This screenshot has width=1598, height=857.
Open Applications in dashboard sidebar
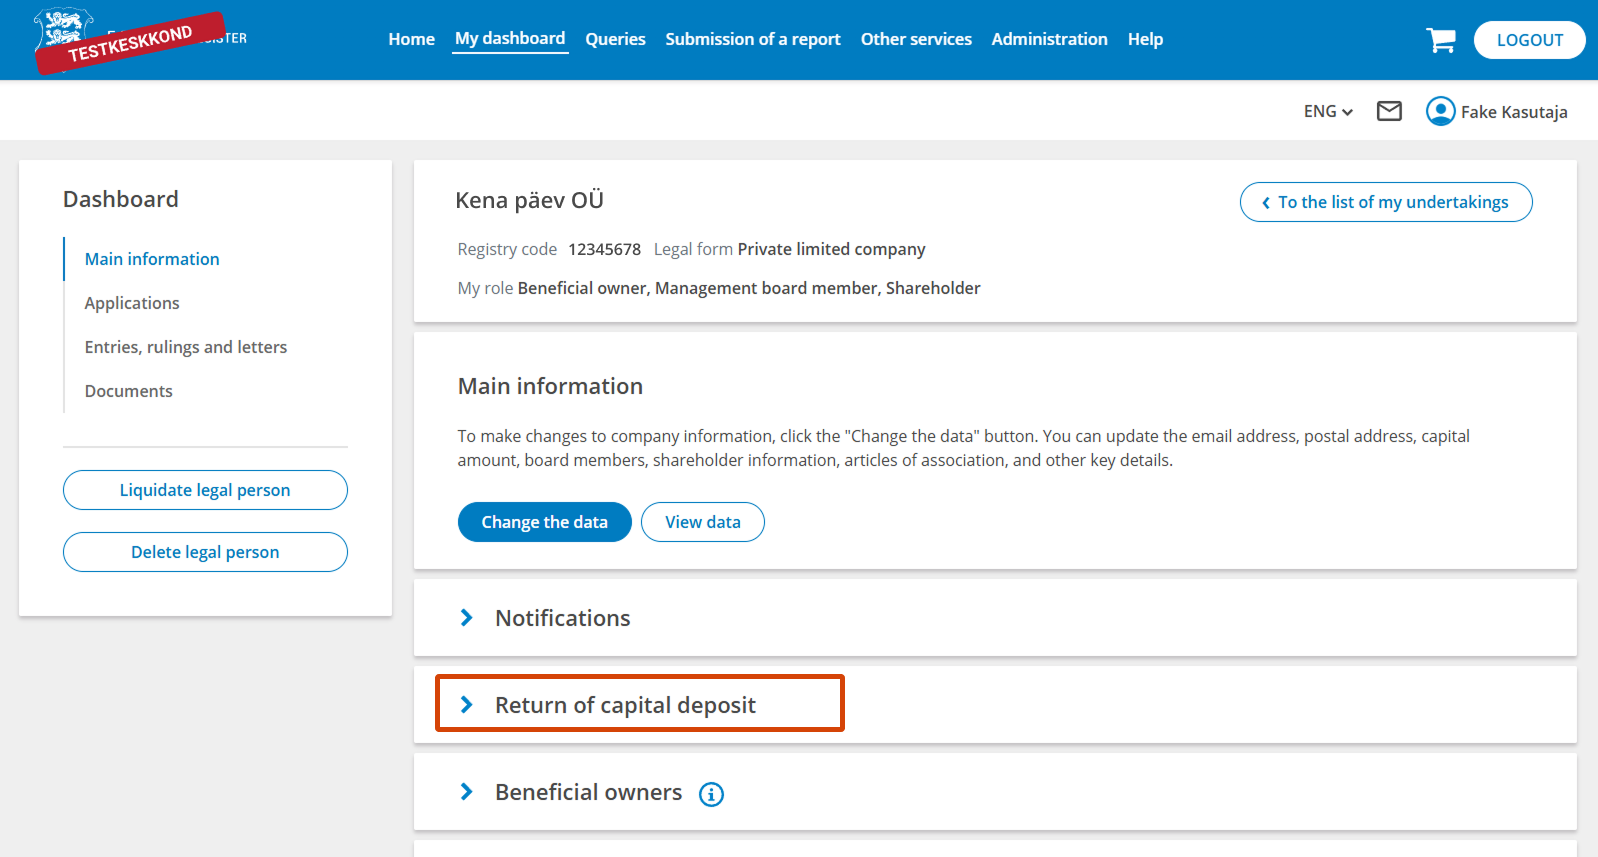[x=132, y=303]
